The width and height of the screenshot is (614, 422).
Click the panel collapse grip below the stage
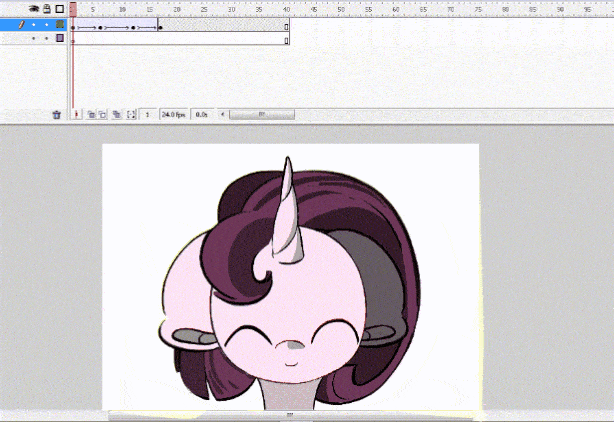290,414
